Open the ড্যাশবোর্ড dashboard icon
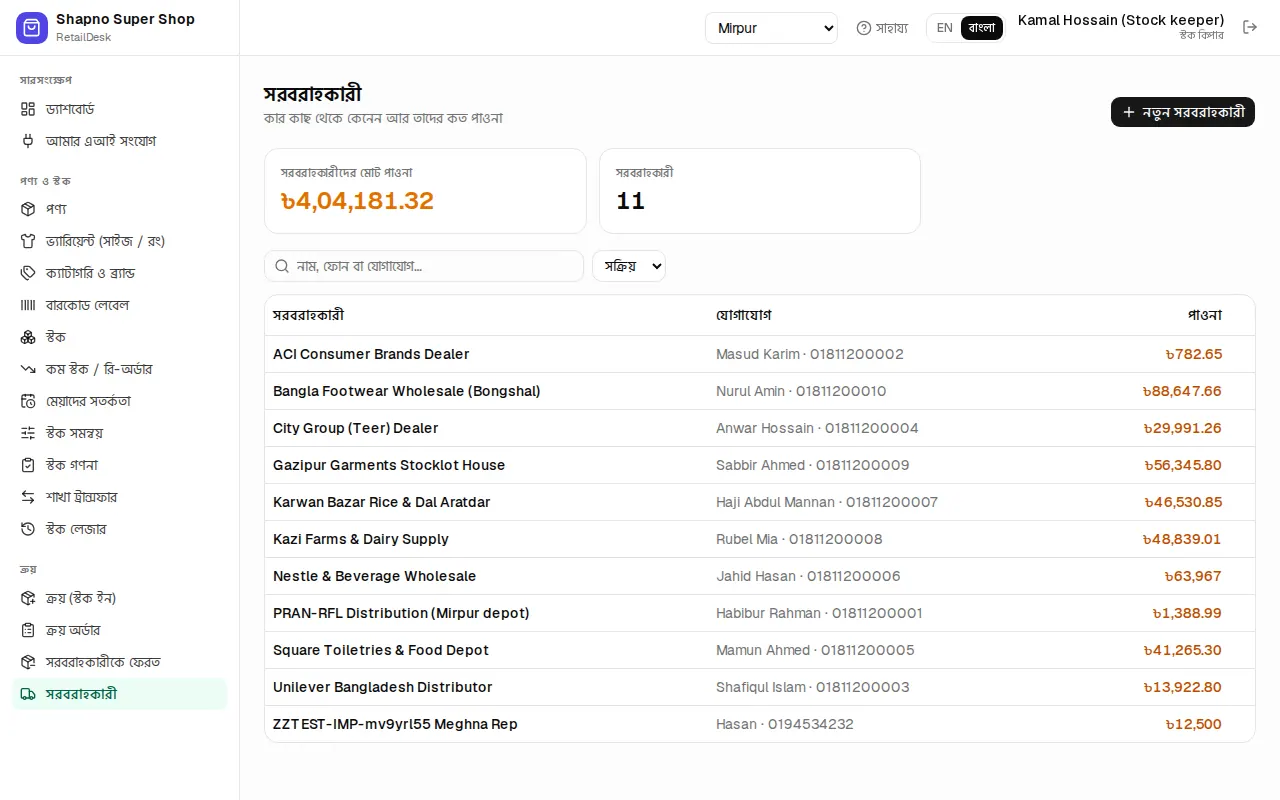 28,109
